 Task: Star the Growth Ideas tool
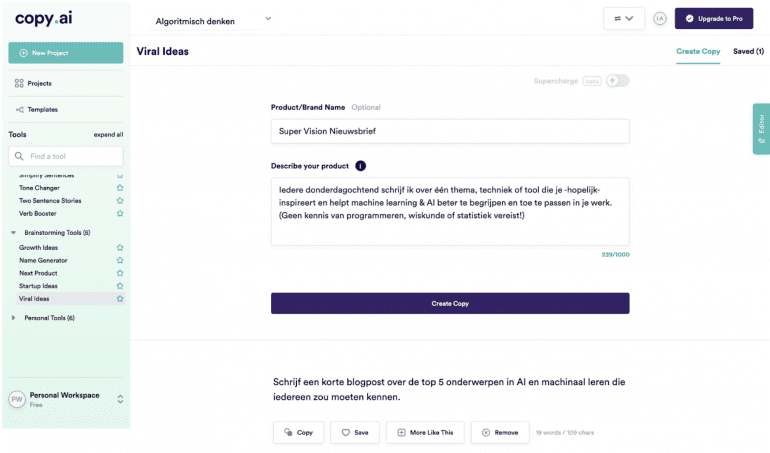120,248
